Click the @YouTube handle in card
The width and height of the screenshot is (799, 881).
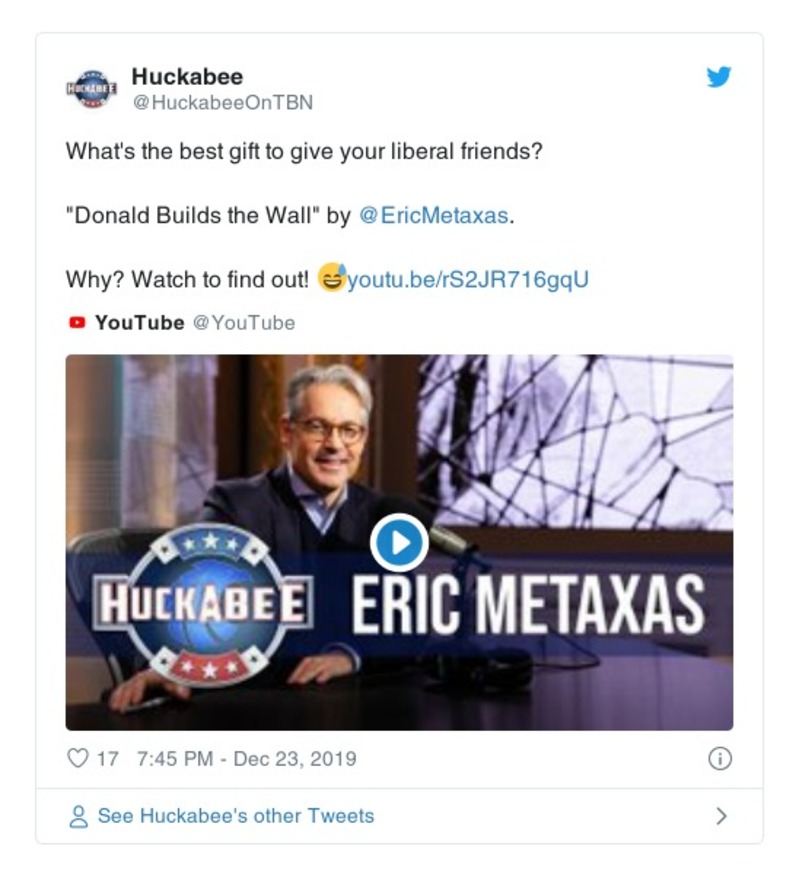tap(244, 323)
